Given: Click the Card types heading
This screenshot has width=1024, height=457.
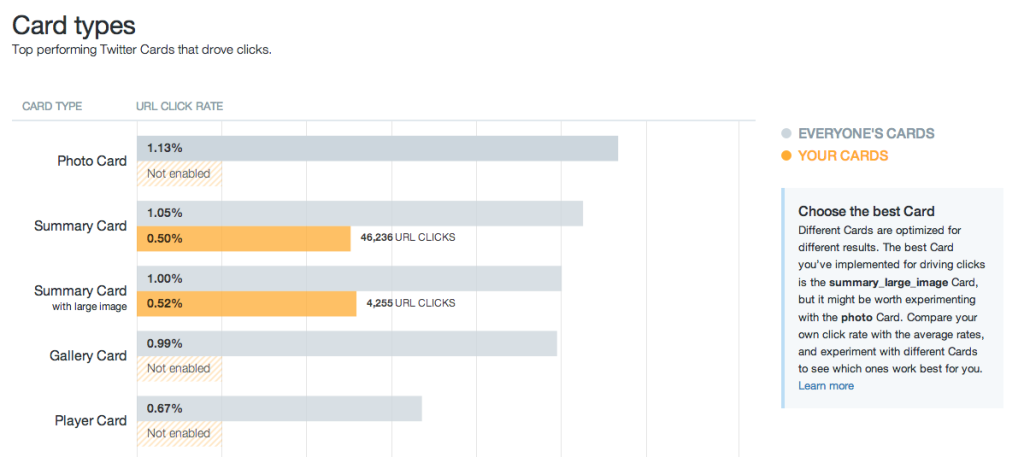Looking at the screenshot, I should coord(74,25).
